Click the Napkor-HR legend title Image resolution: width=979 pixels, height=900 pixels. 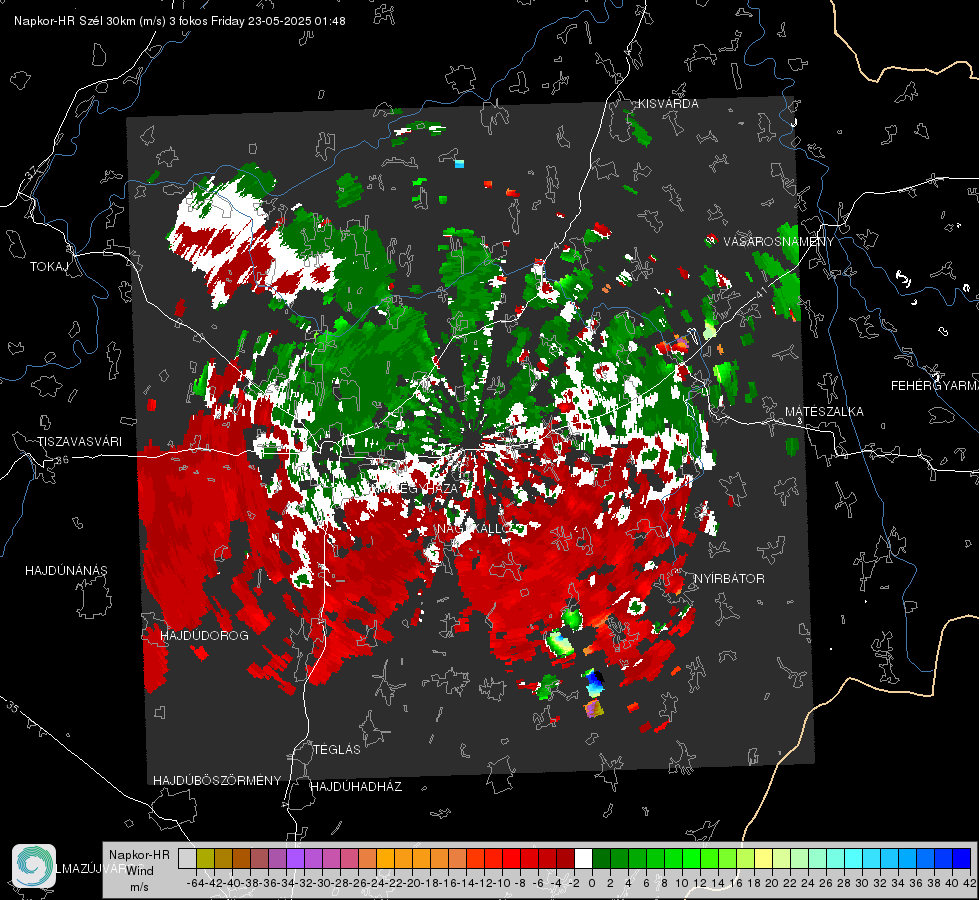coord(139,855)
